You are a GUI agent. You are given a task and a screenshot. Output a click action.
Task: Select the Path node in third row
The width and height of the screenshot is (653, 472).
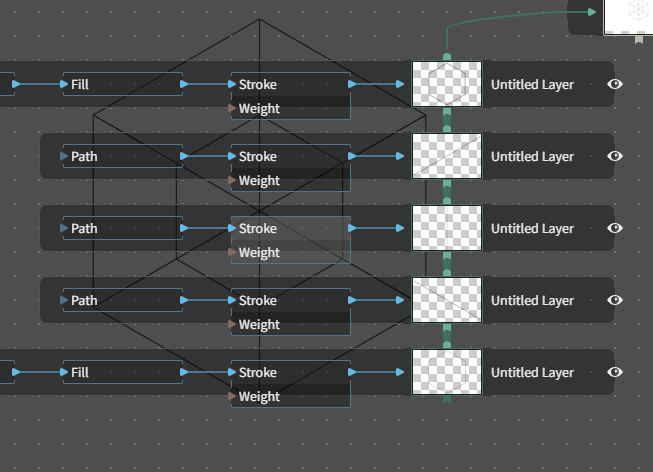coord(123,228)
